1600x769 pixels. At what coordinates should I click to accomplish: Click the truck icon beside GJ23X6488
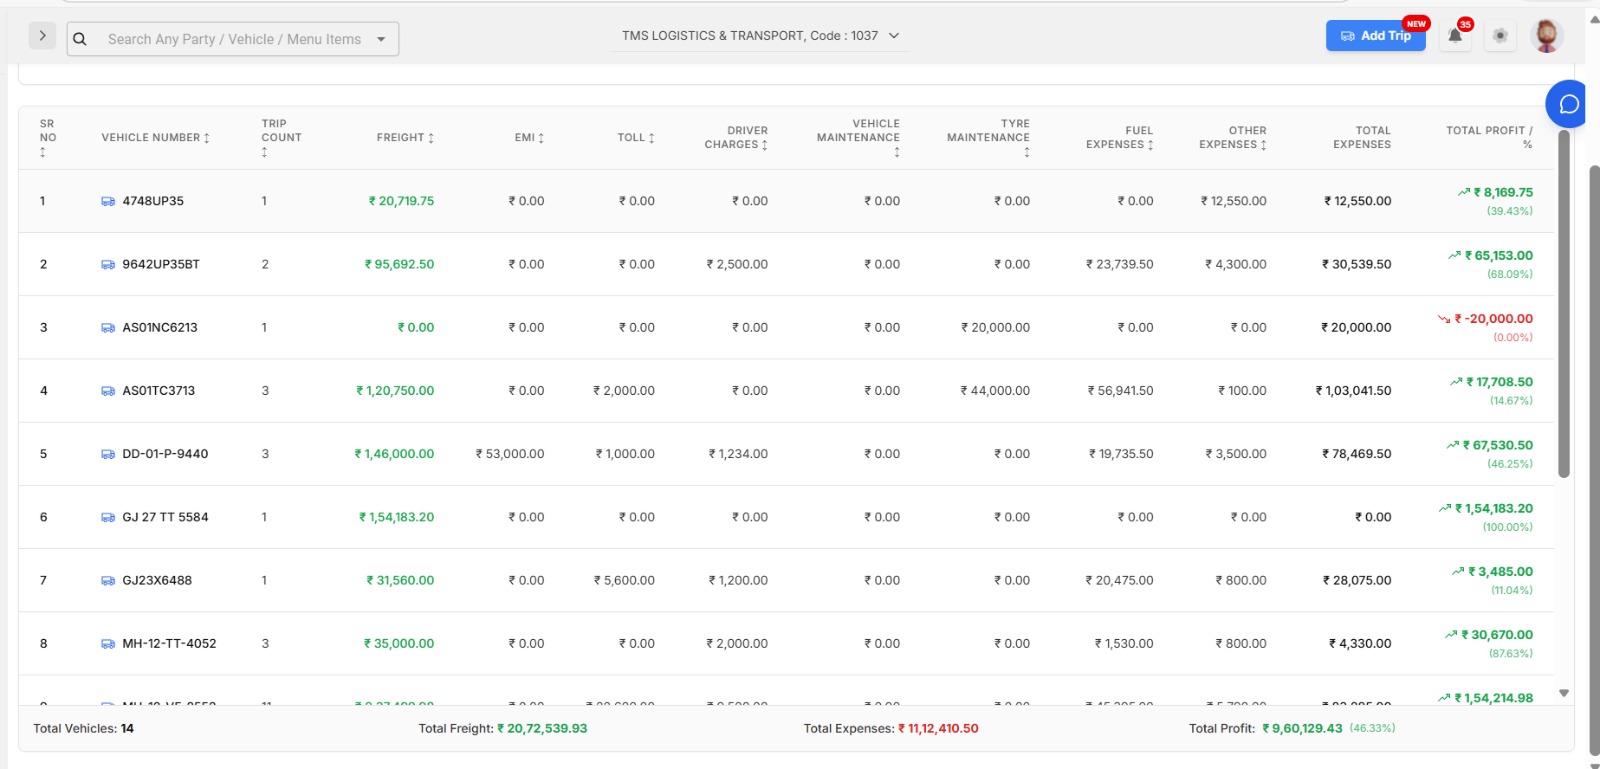pos(108,581)
